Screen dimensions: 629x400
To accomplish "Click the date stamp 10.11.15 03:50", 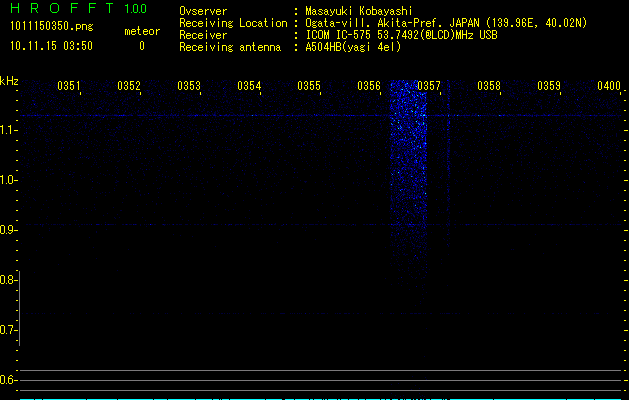I will click(x=51, y=46).
